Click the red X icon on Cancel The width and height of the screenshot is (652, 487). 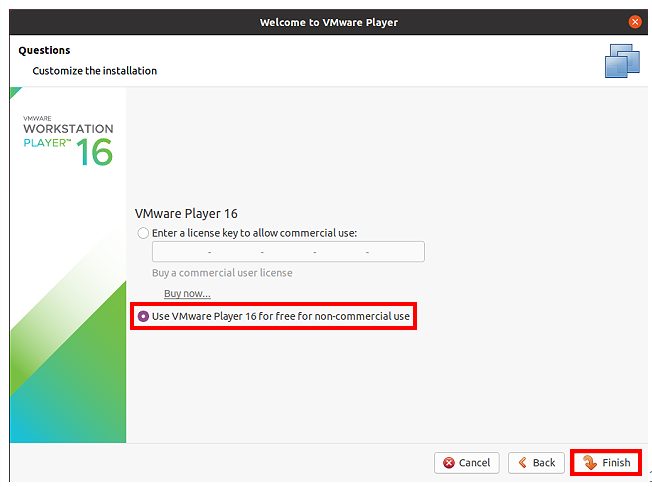click(449, 462)
